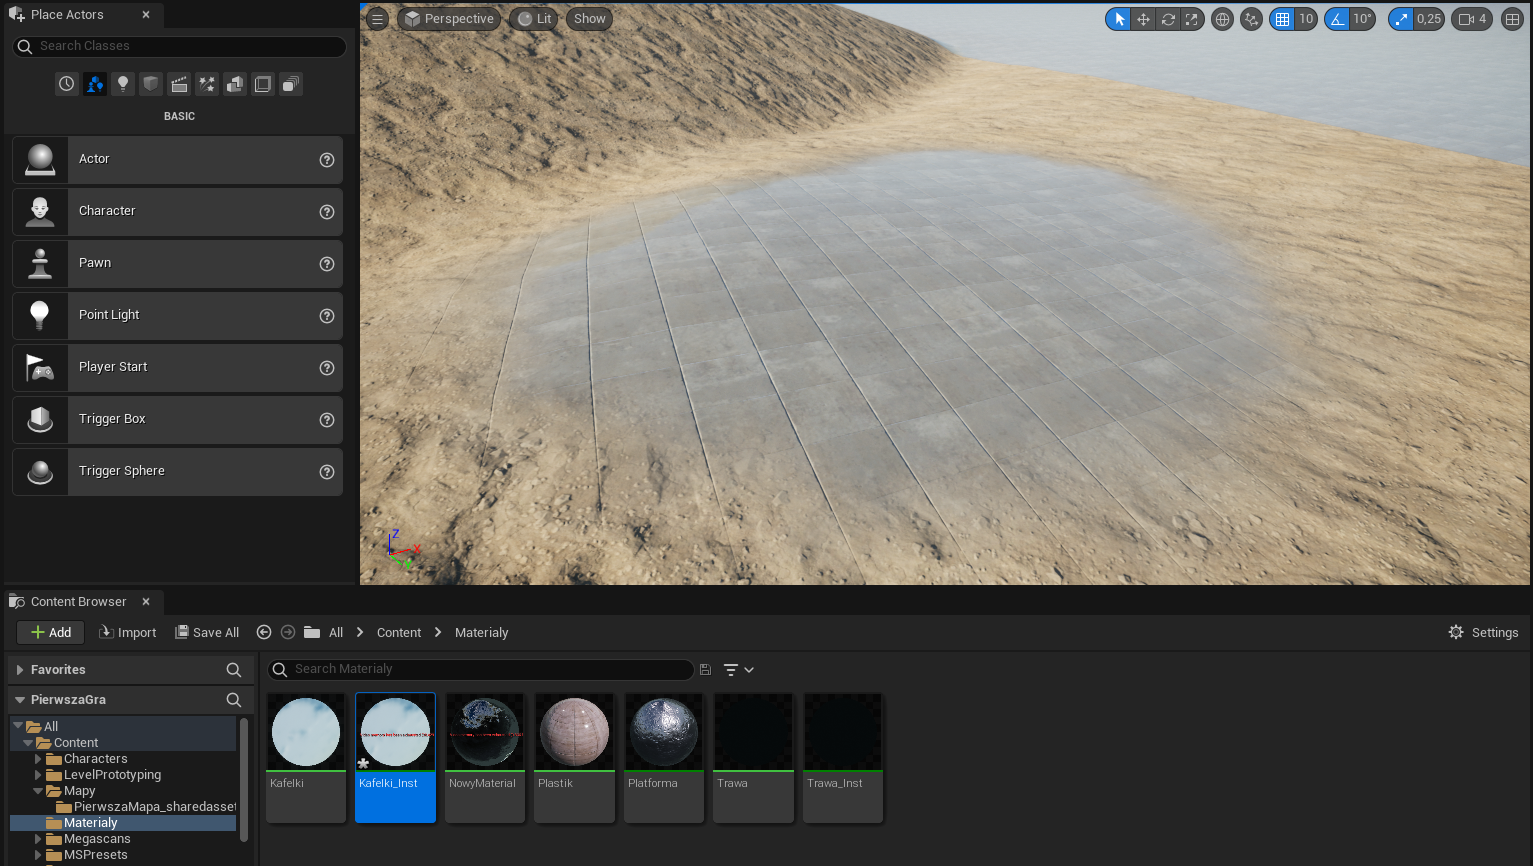The width and height of the screenshot is (1533, 866).
Task: Collapse the Content folder in source panel
Action: coord(27,742)
